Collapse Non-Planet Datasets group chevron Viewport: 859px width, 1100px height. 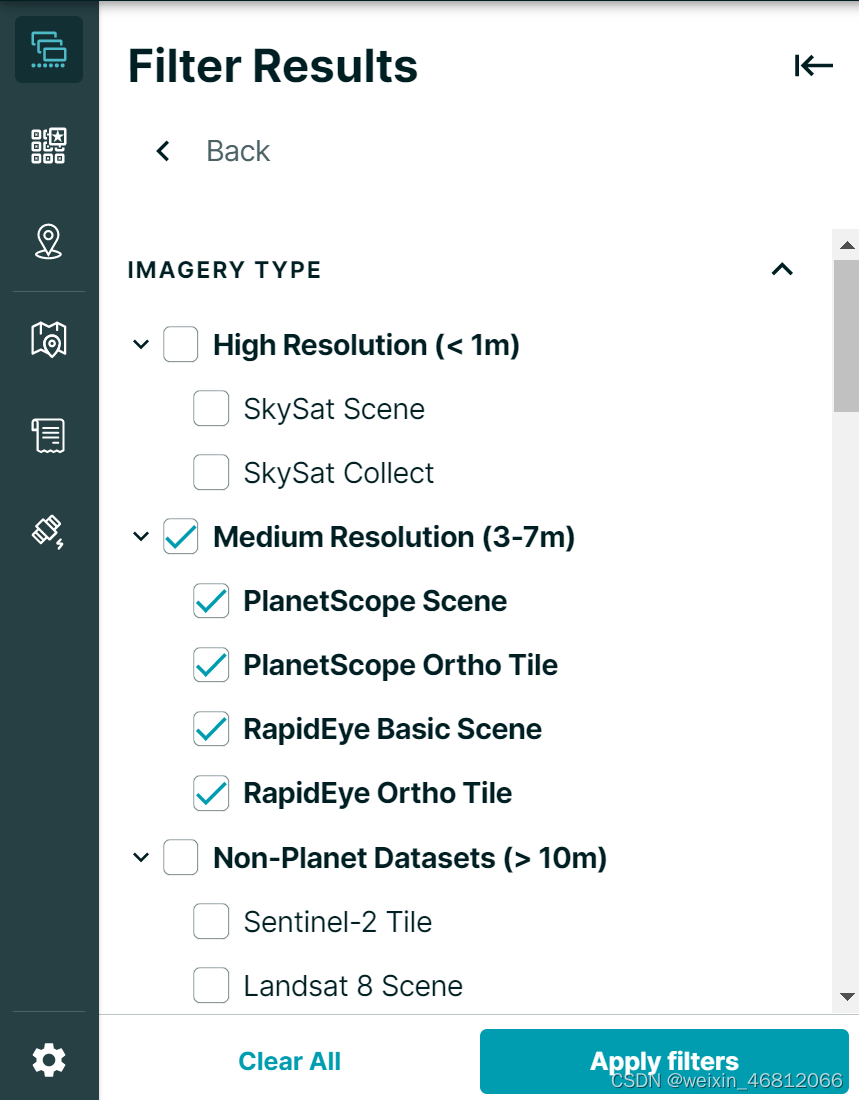pos(141,857)
